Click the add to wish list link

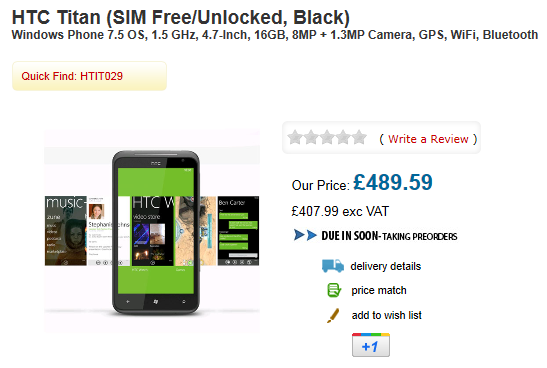click(387, 315)
